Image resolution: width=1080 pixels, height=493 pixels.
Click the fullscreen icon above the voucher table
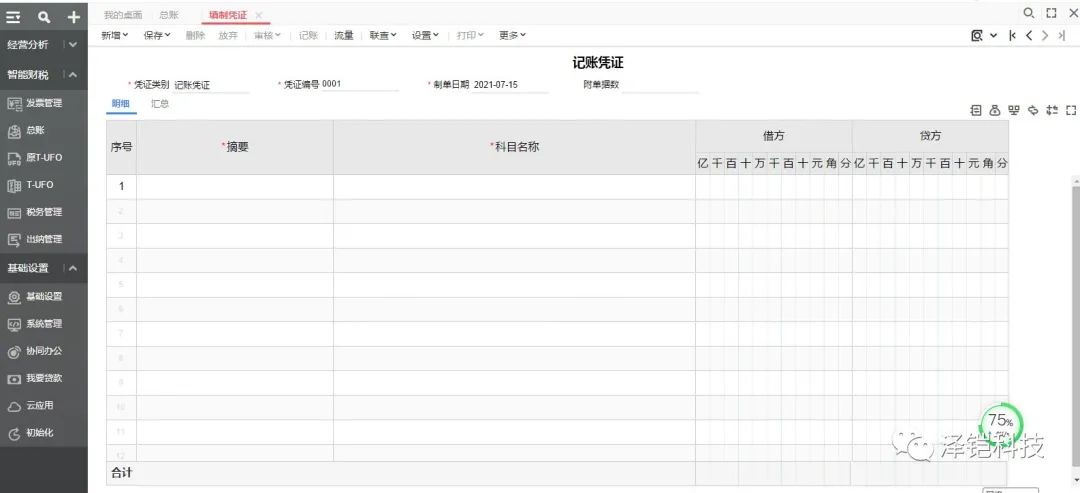tap(1071, 110)
